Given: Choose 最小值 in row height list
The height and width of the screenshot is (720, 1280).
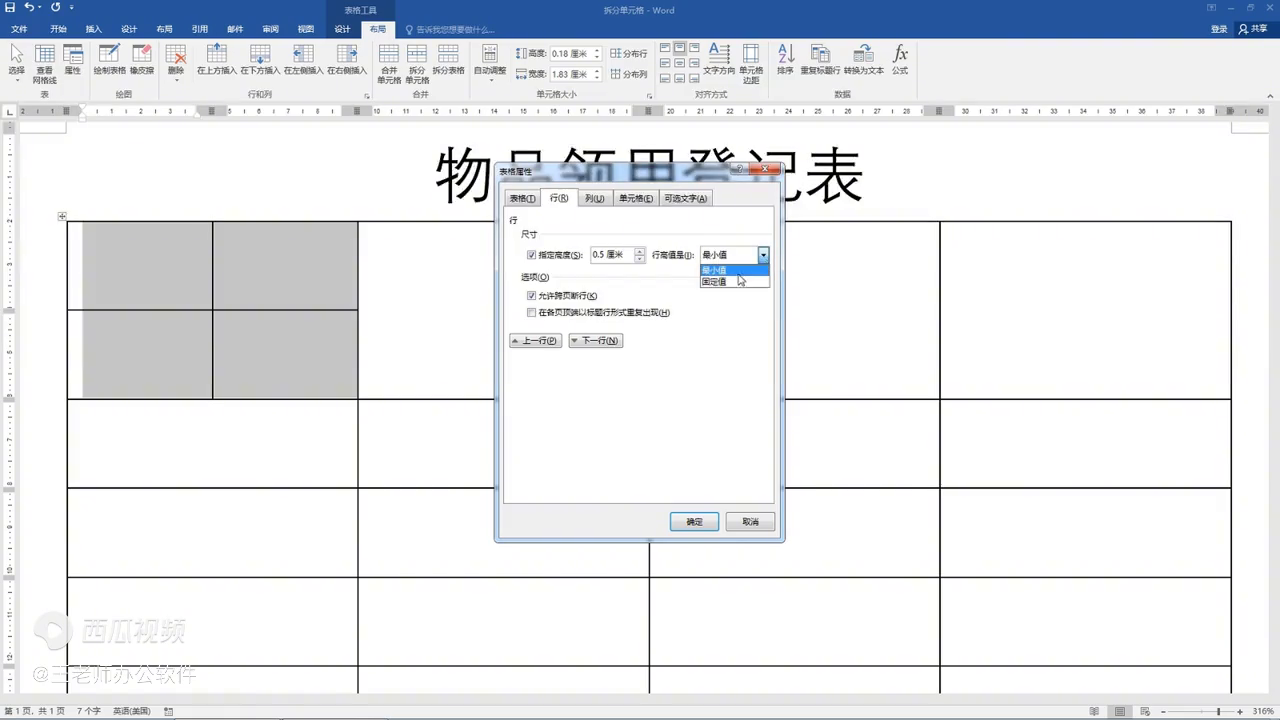Looking at the screenshot, I should tap(735, 270).
